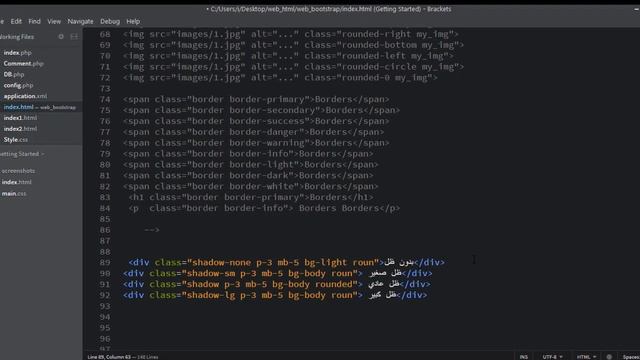Click the shadow-lg div code line
Screen dimensions: 640x360
tap(275, 295)
